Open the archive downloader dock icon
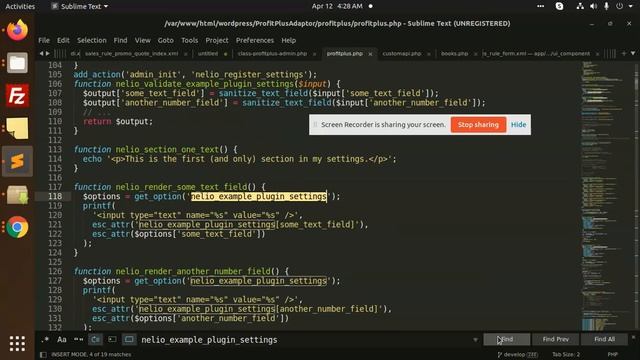 (x=17, y=195)
